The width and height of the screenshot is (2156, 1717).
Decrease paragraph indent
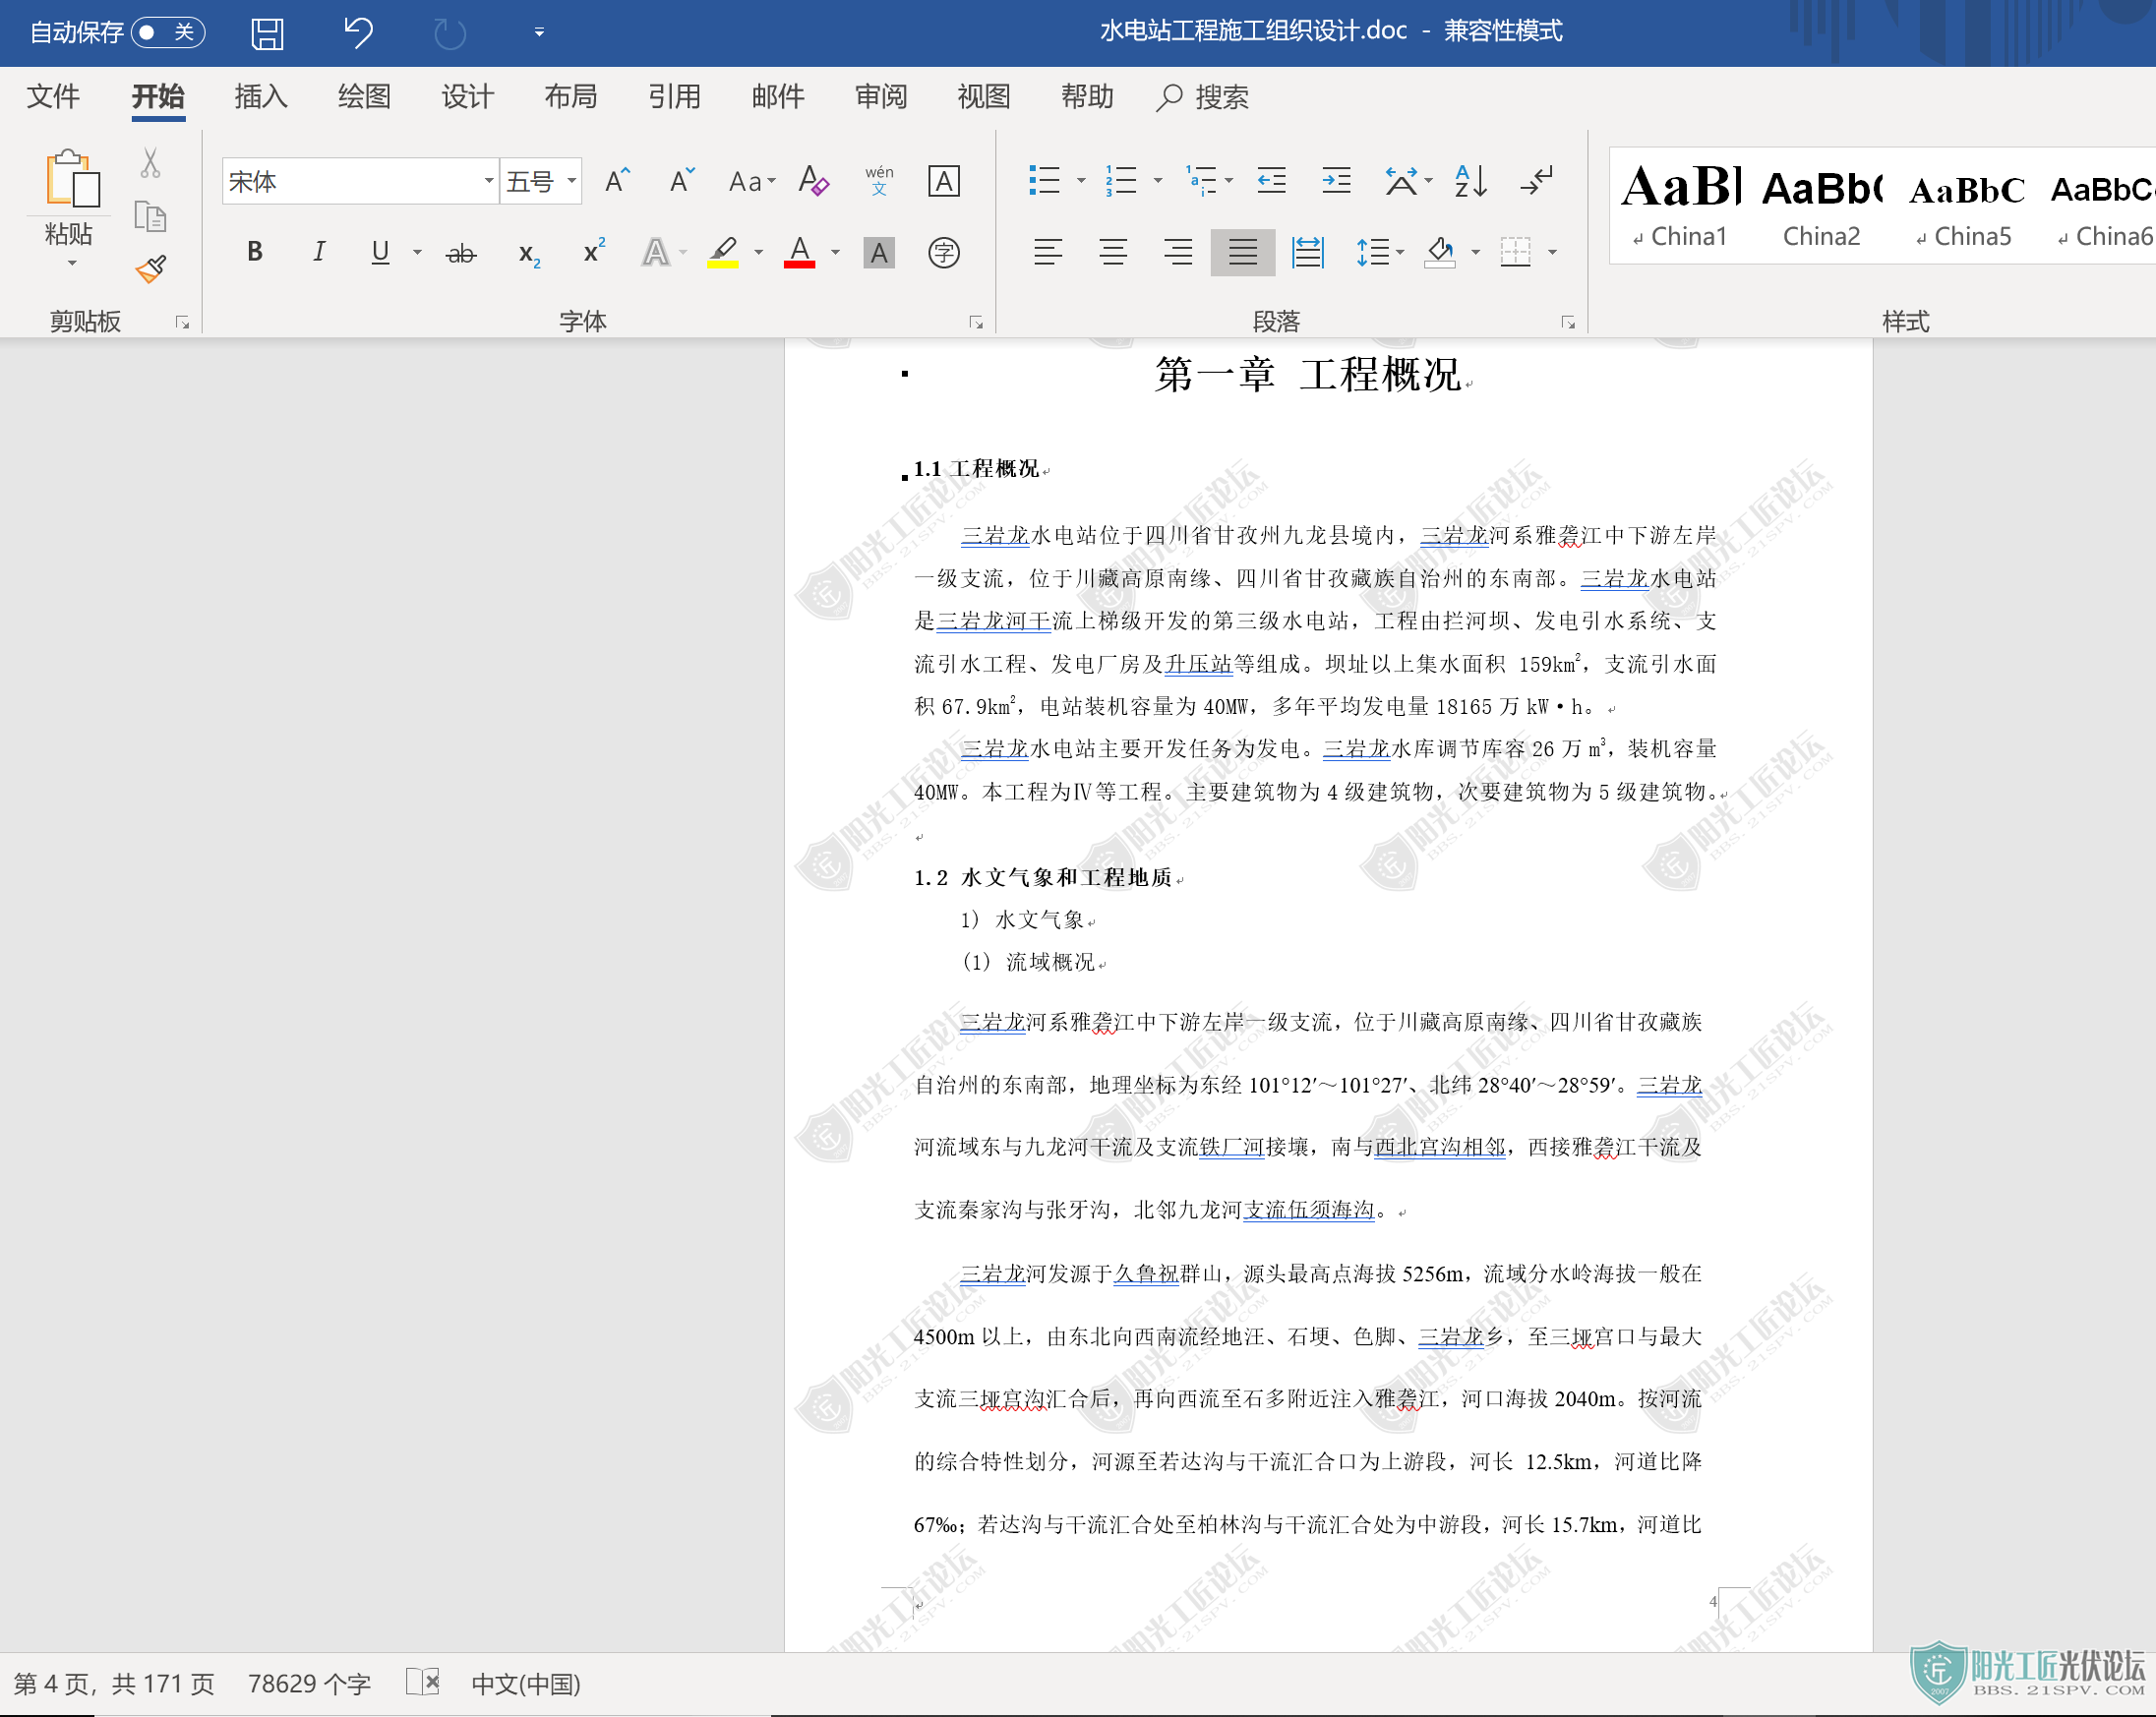pyautogui.click(x=1271, y=181)
